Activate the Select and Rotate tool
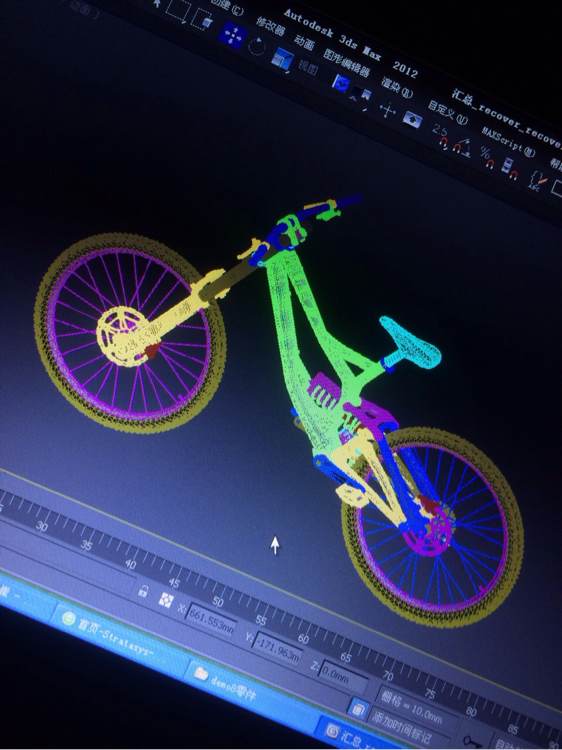This screenshot has width=562, height=750. (257, 47)
